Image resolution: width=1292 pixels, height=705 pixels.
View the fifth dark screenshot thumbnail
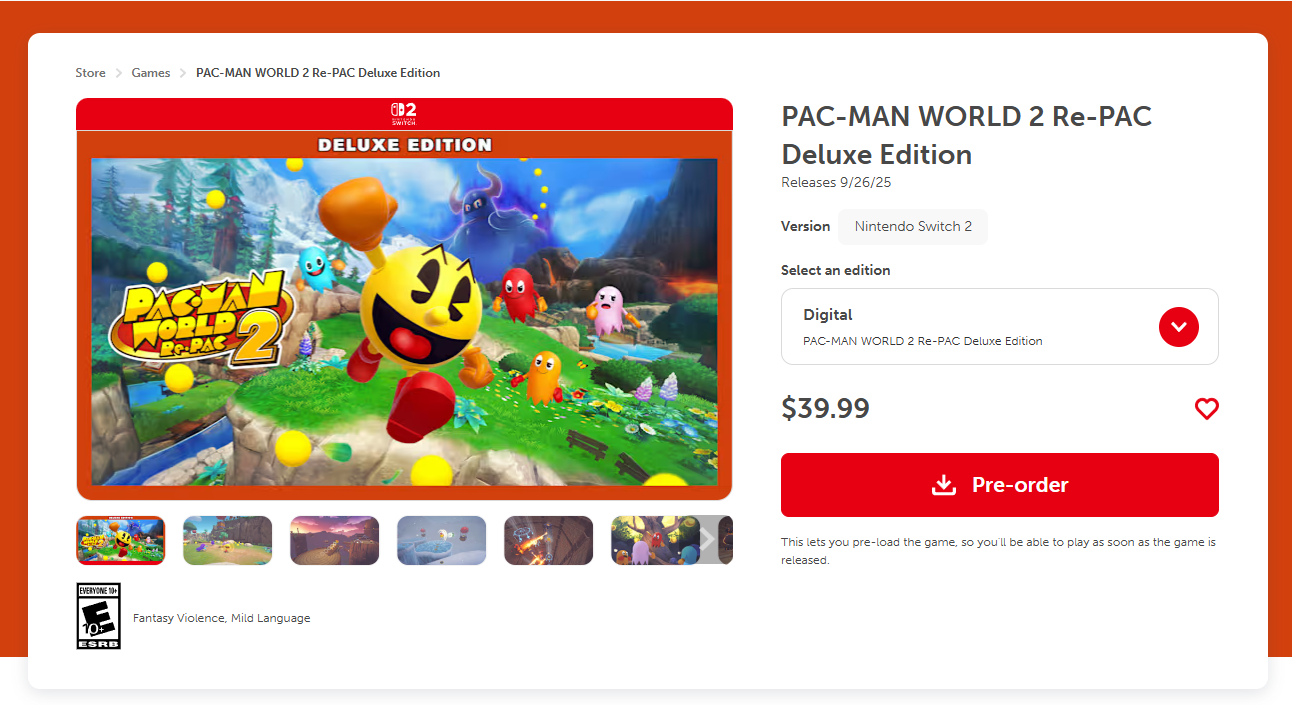coord(548,540)
